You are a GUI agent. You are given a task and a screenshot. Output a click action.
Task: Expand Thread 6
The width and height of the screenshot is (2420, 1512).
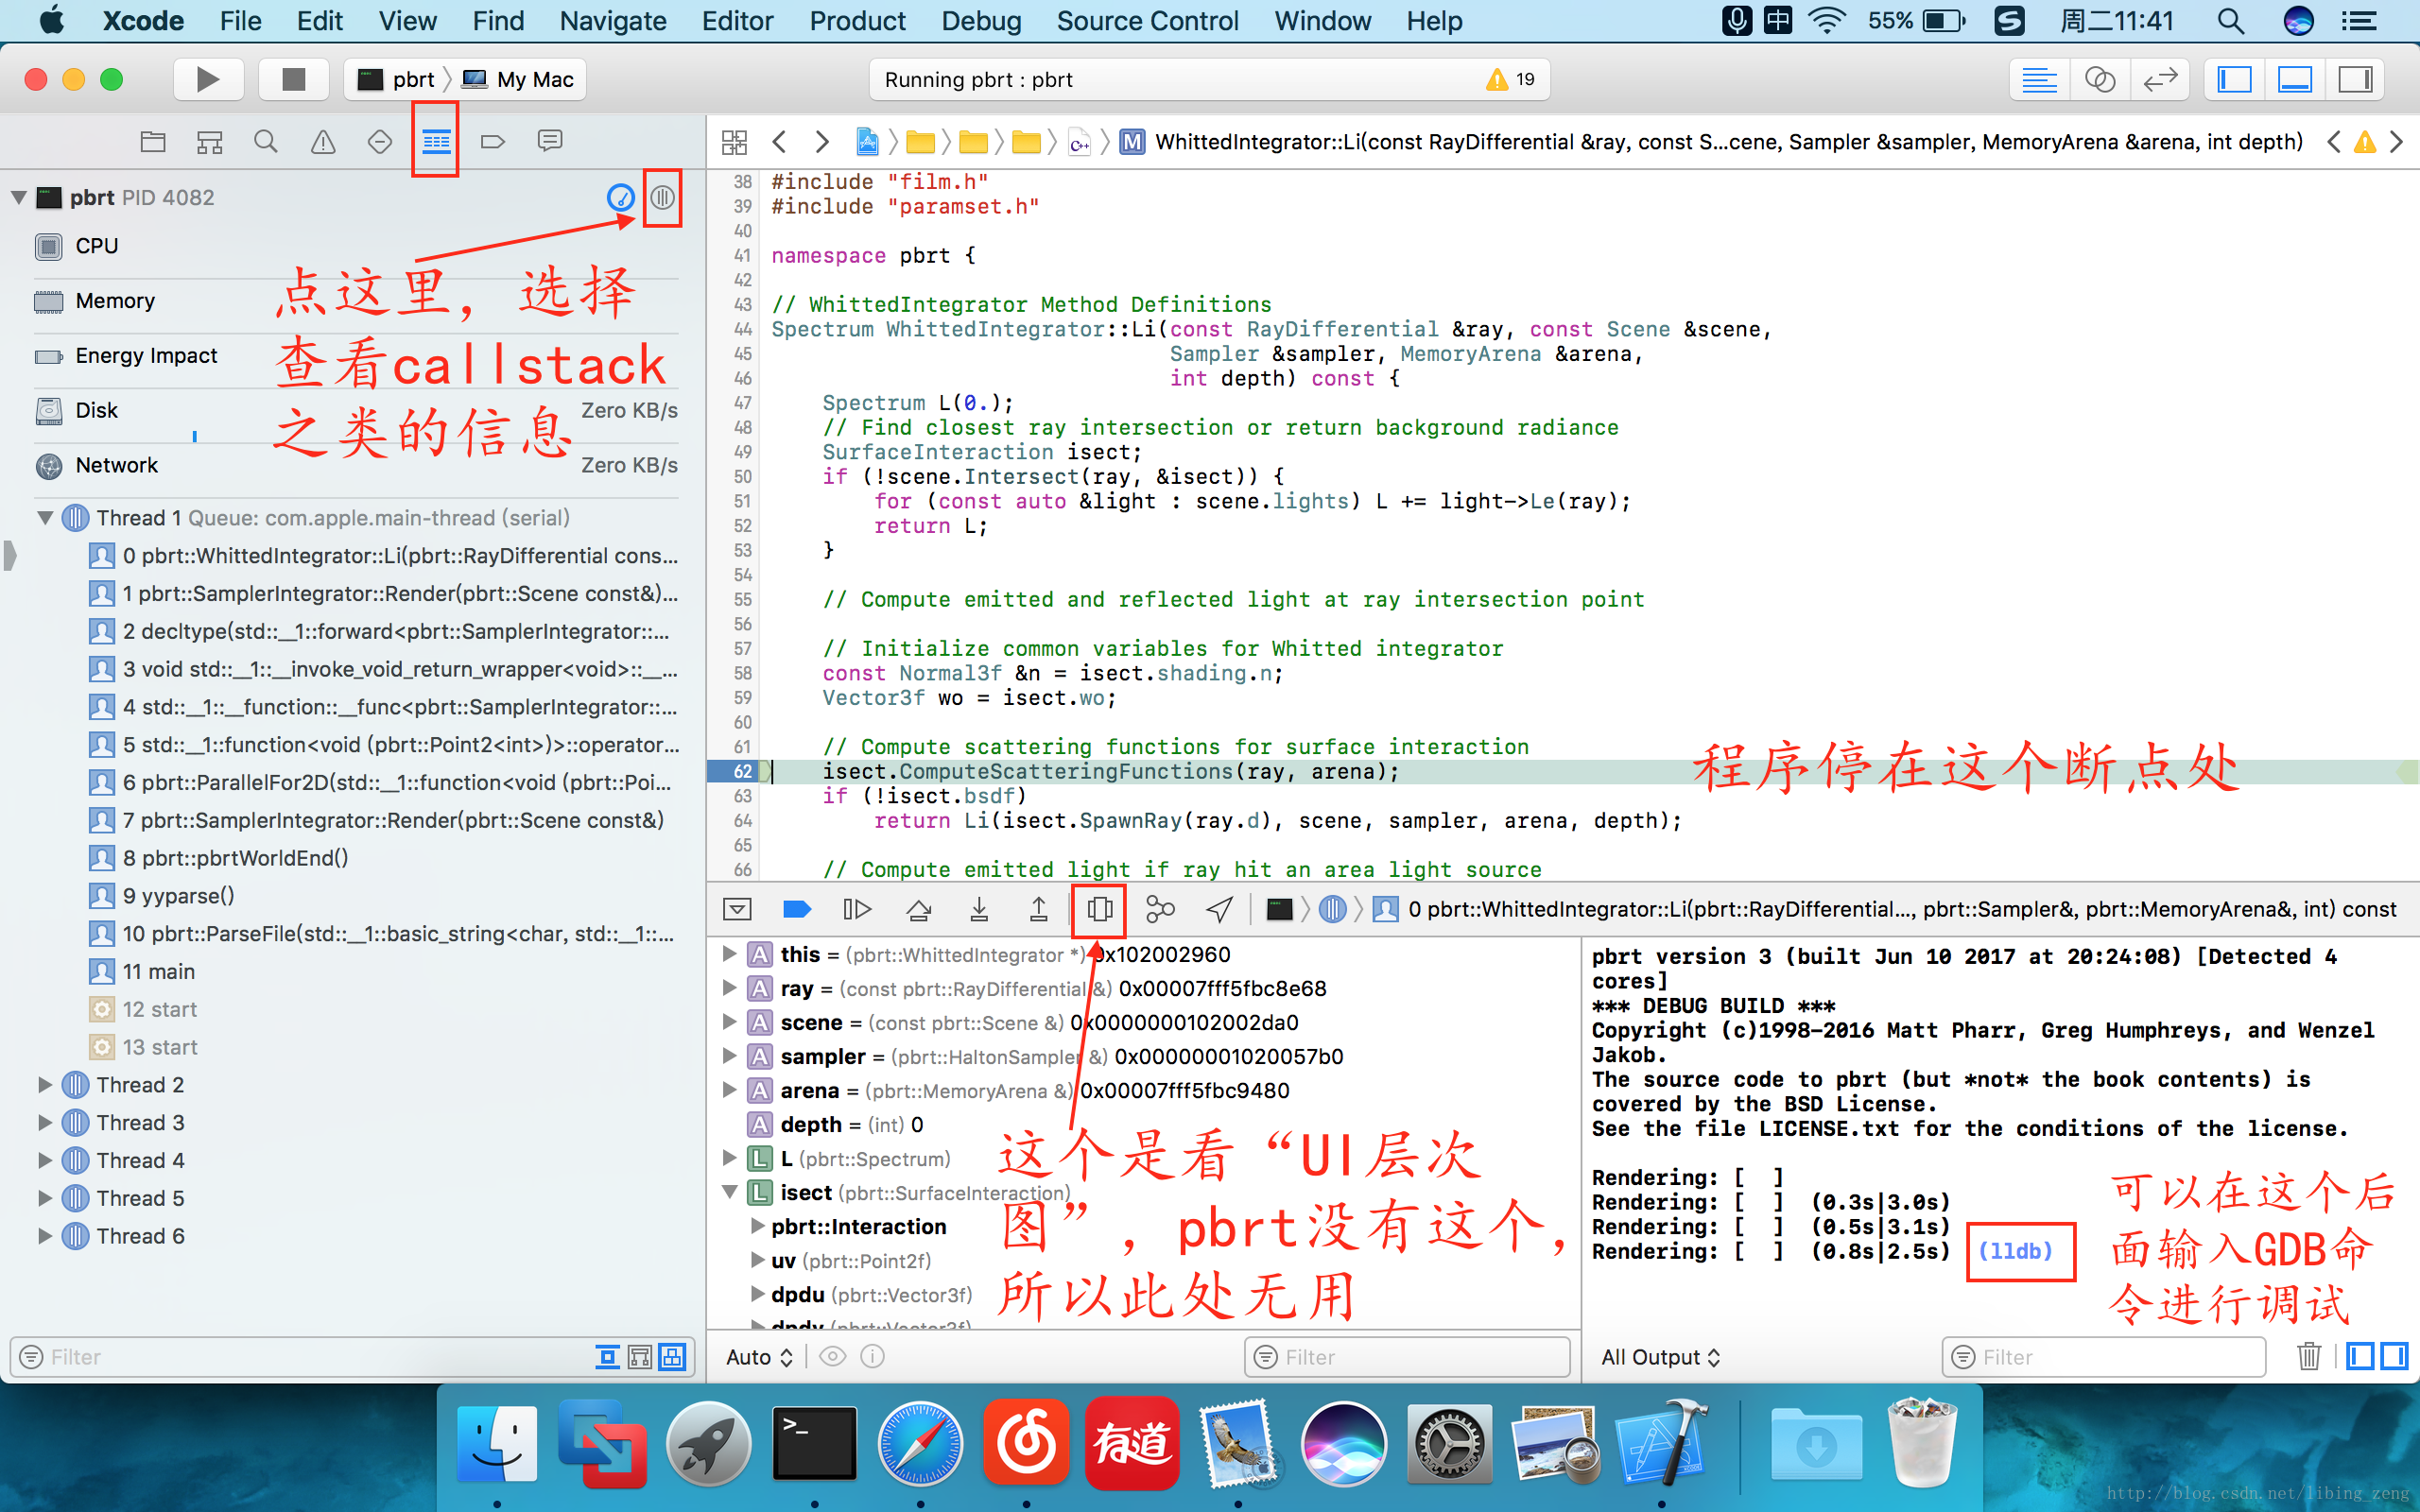45,1236
